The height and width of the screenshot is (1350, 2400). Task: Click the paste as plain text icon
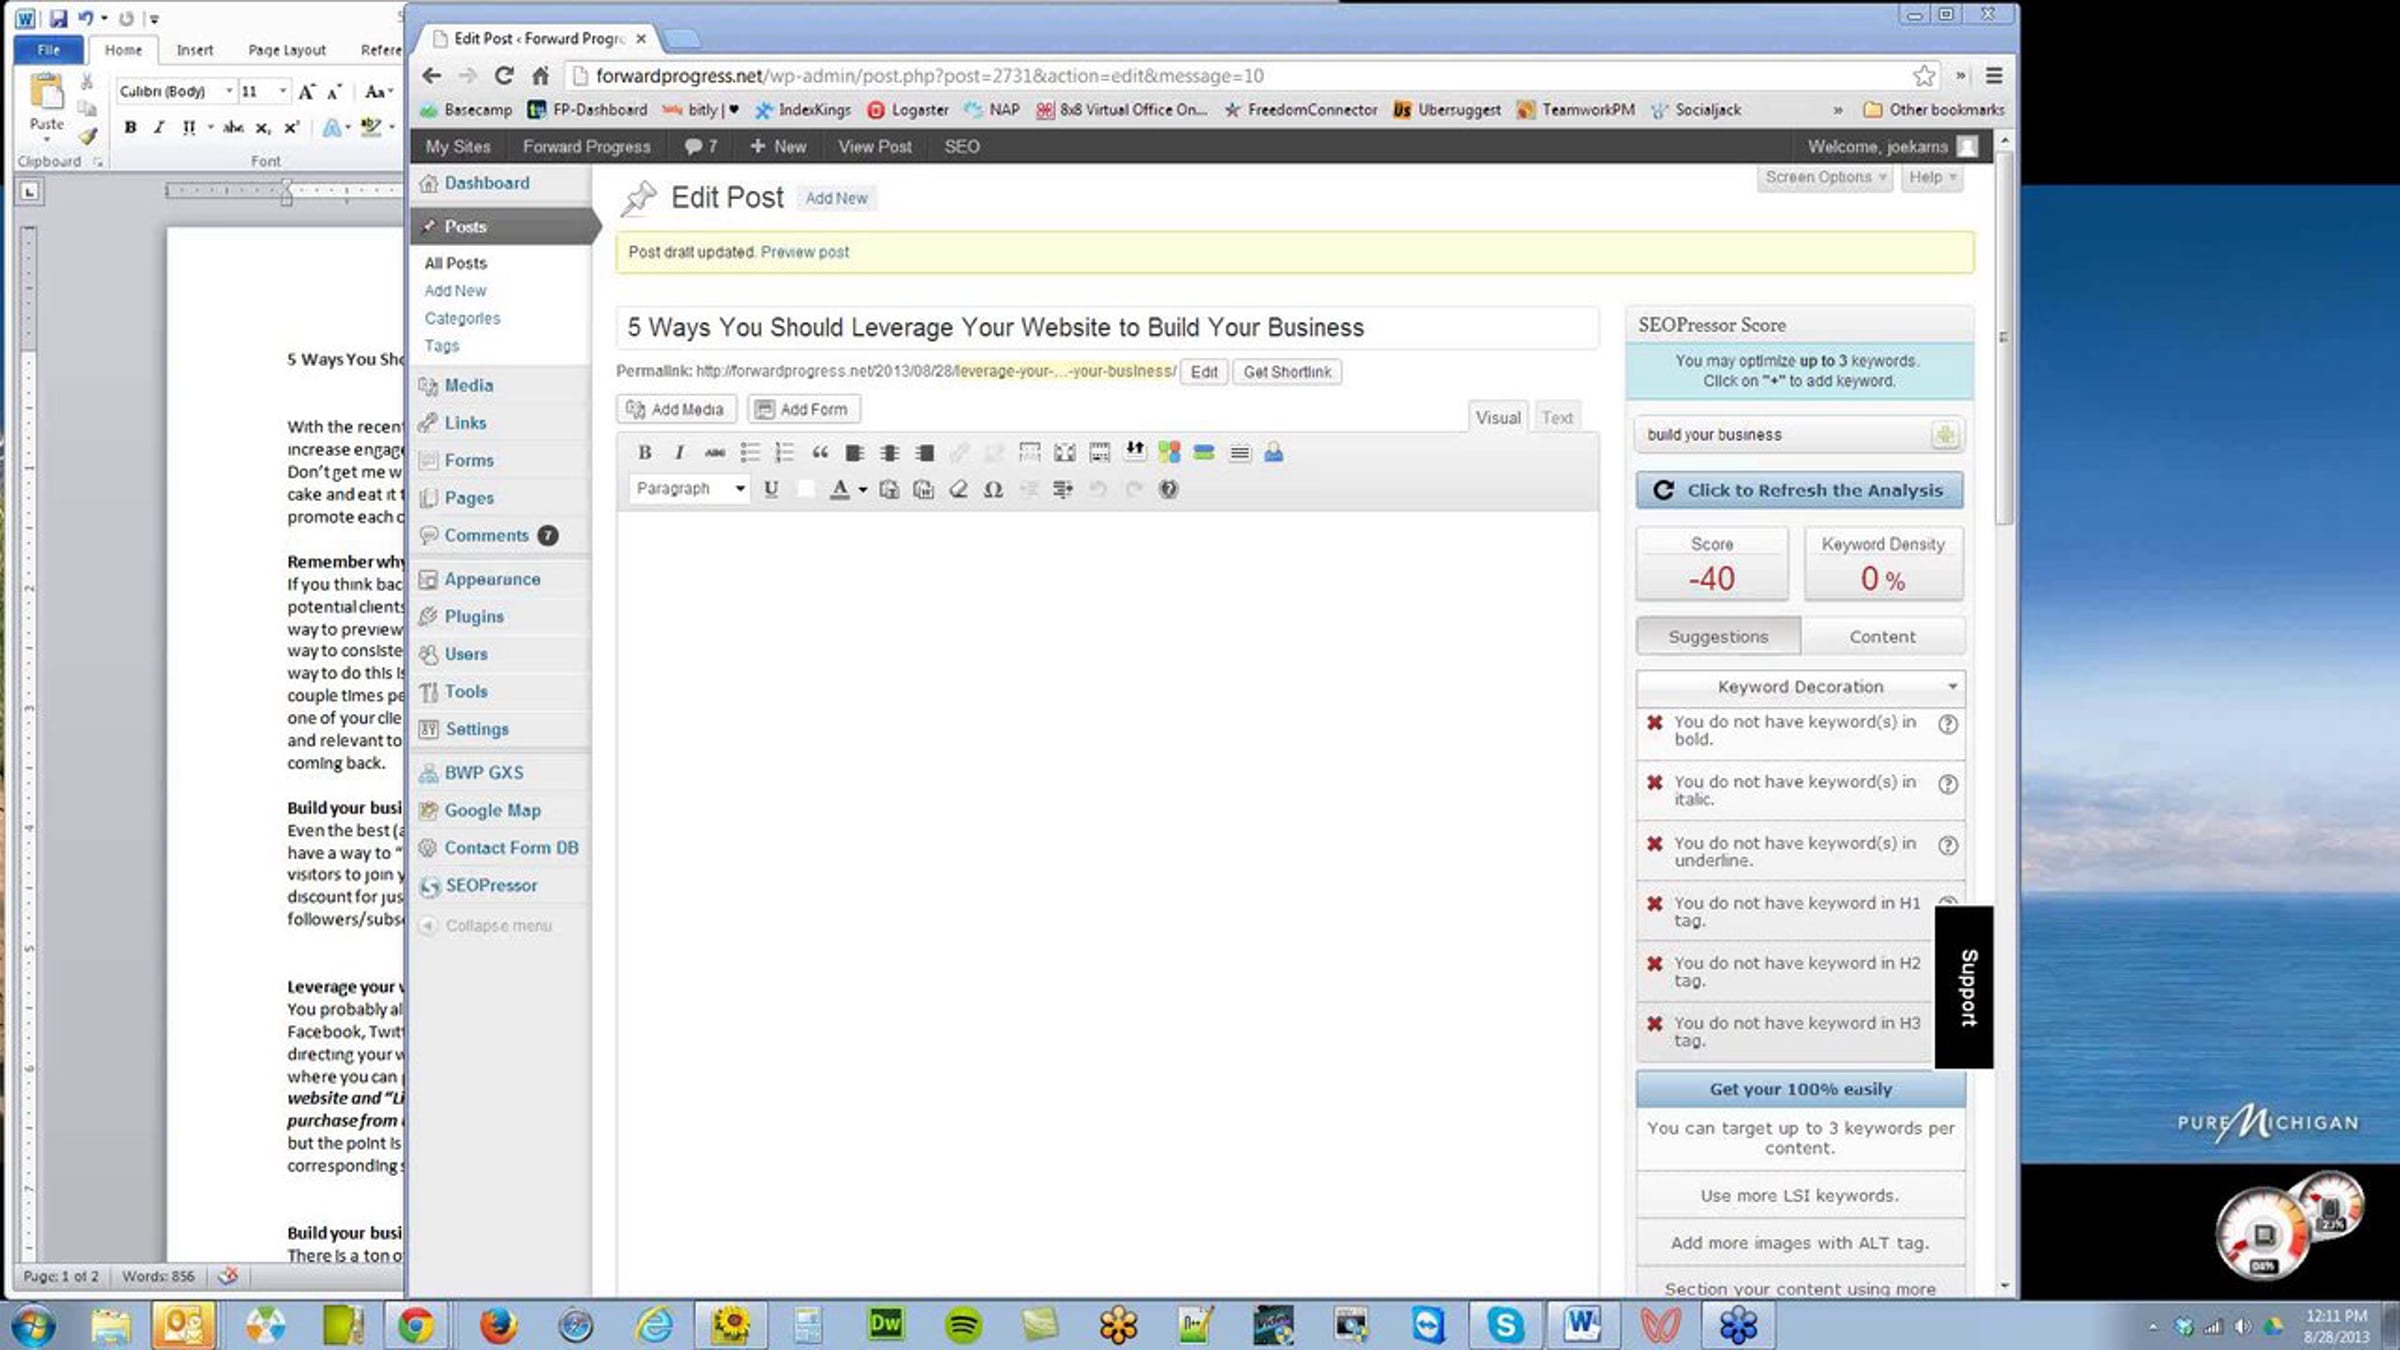click(x=889, y=489)
